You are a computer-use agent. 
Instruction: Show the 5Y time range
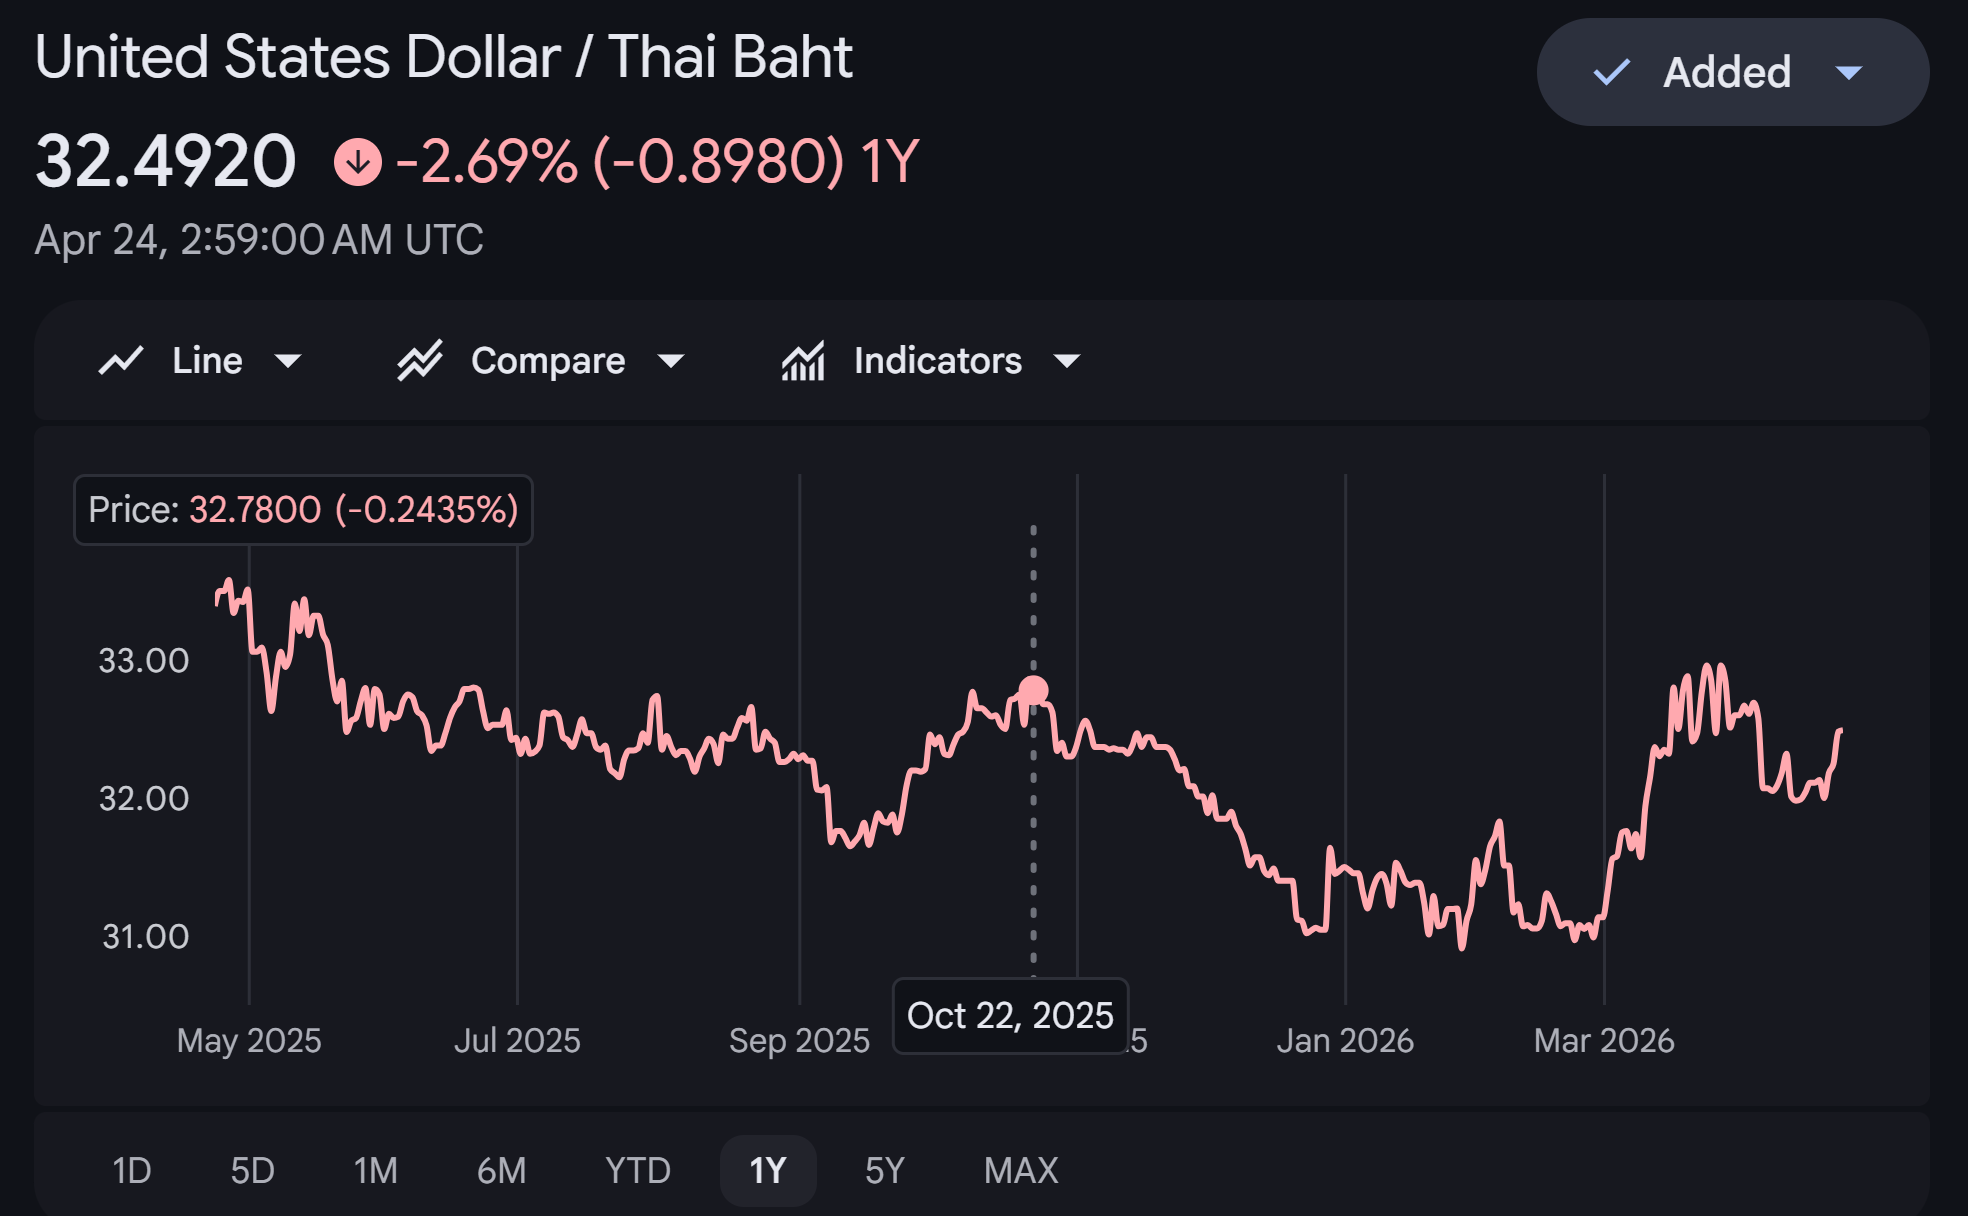885,1170
